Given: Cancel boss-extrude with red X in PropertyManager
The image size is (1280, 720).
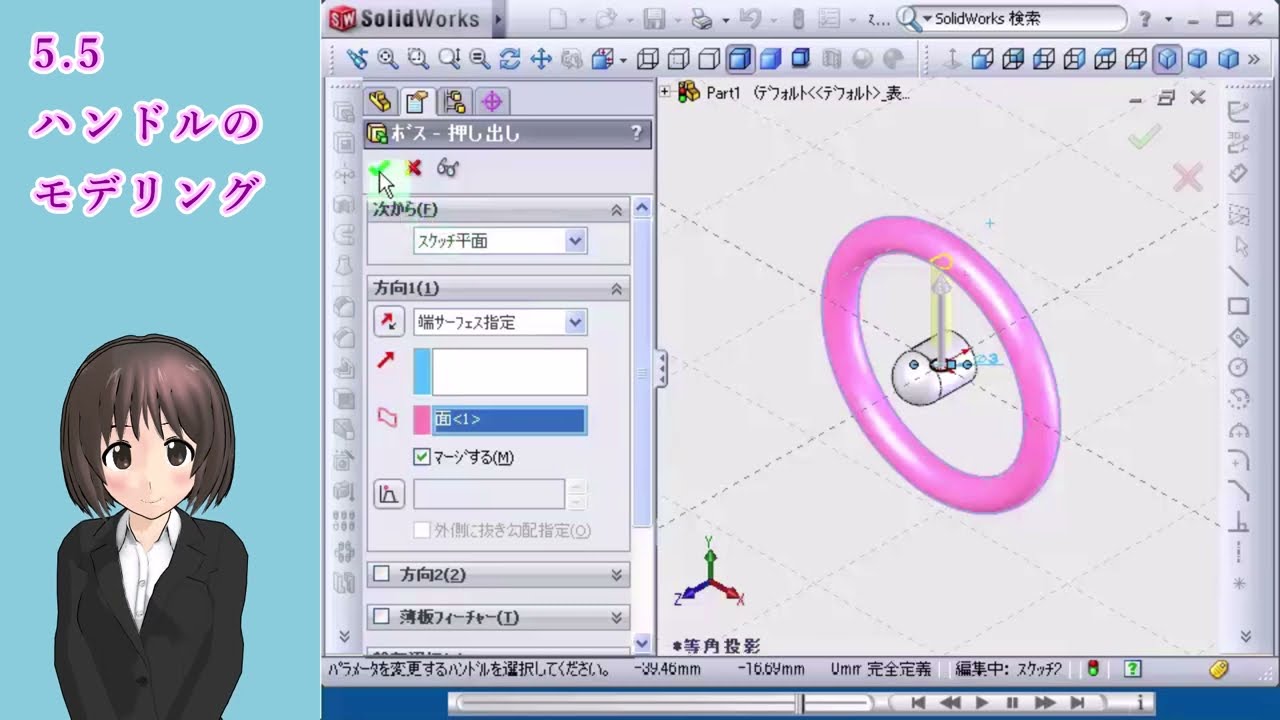Looking at the screenshot, I should (x=413, y=168).
